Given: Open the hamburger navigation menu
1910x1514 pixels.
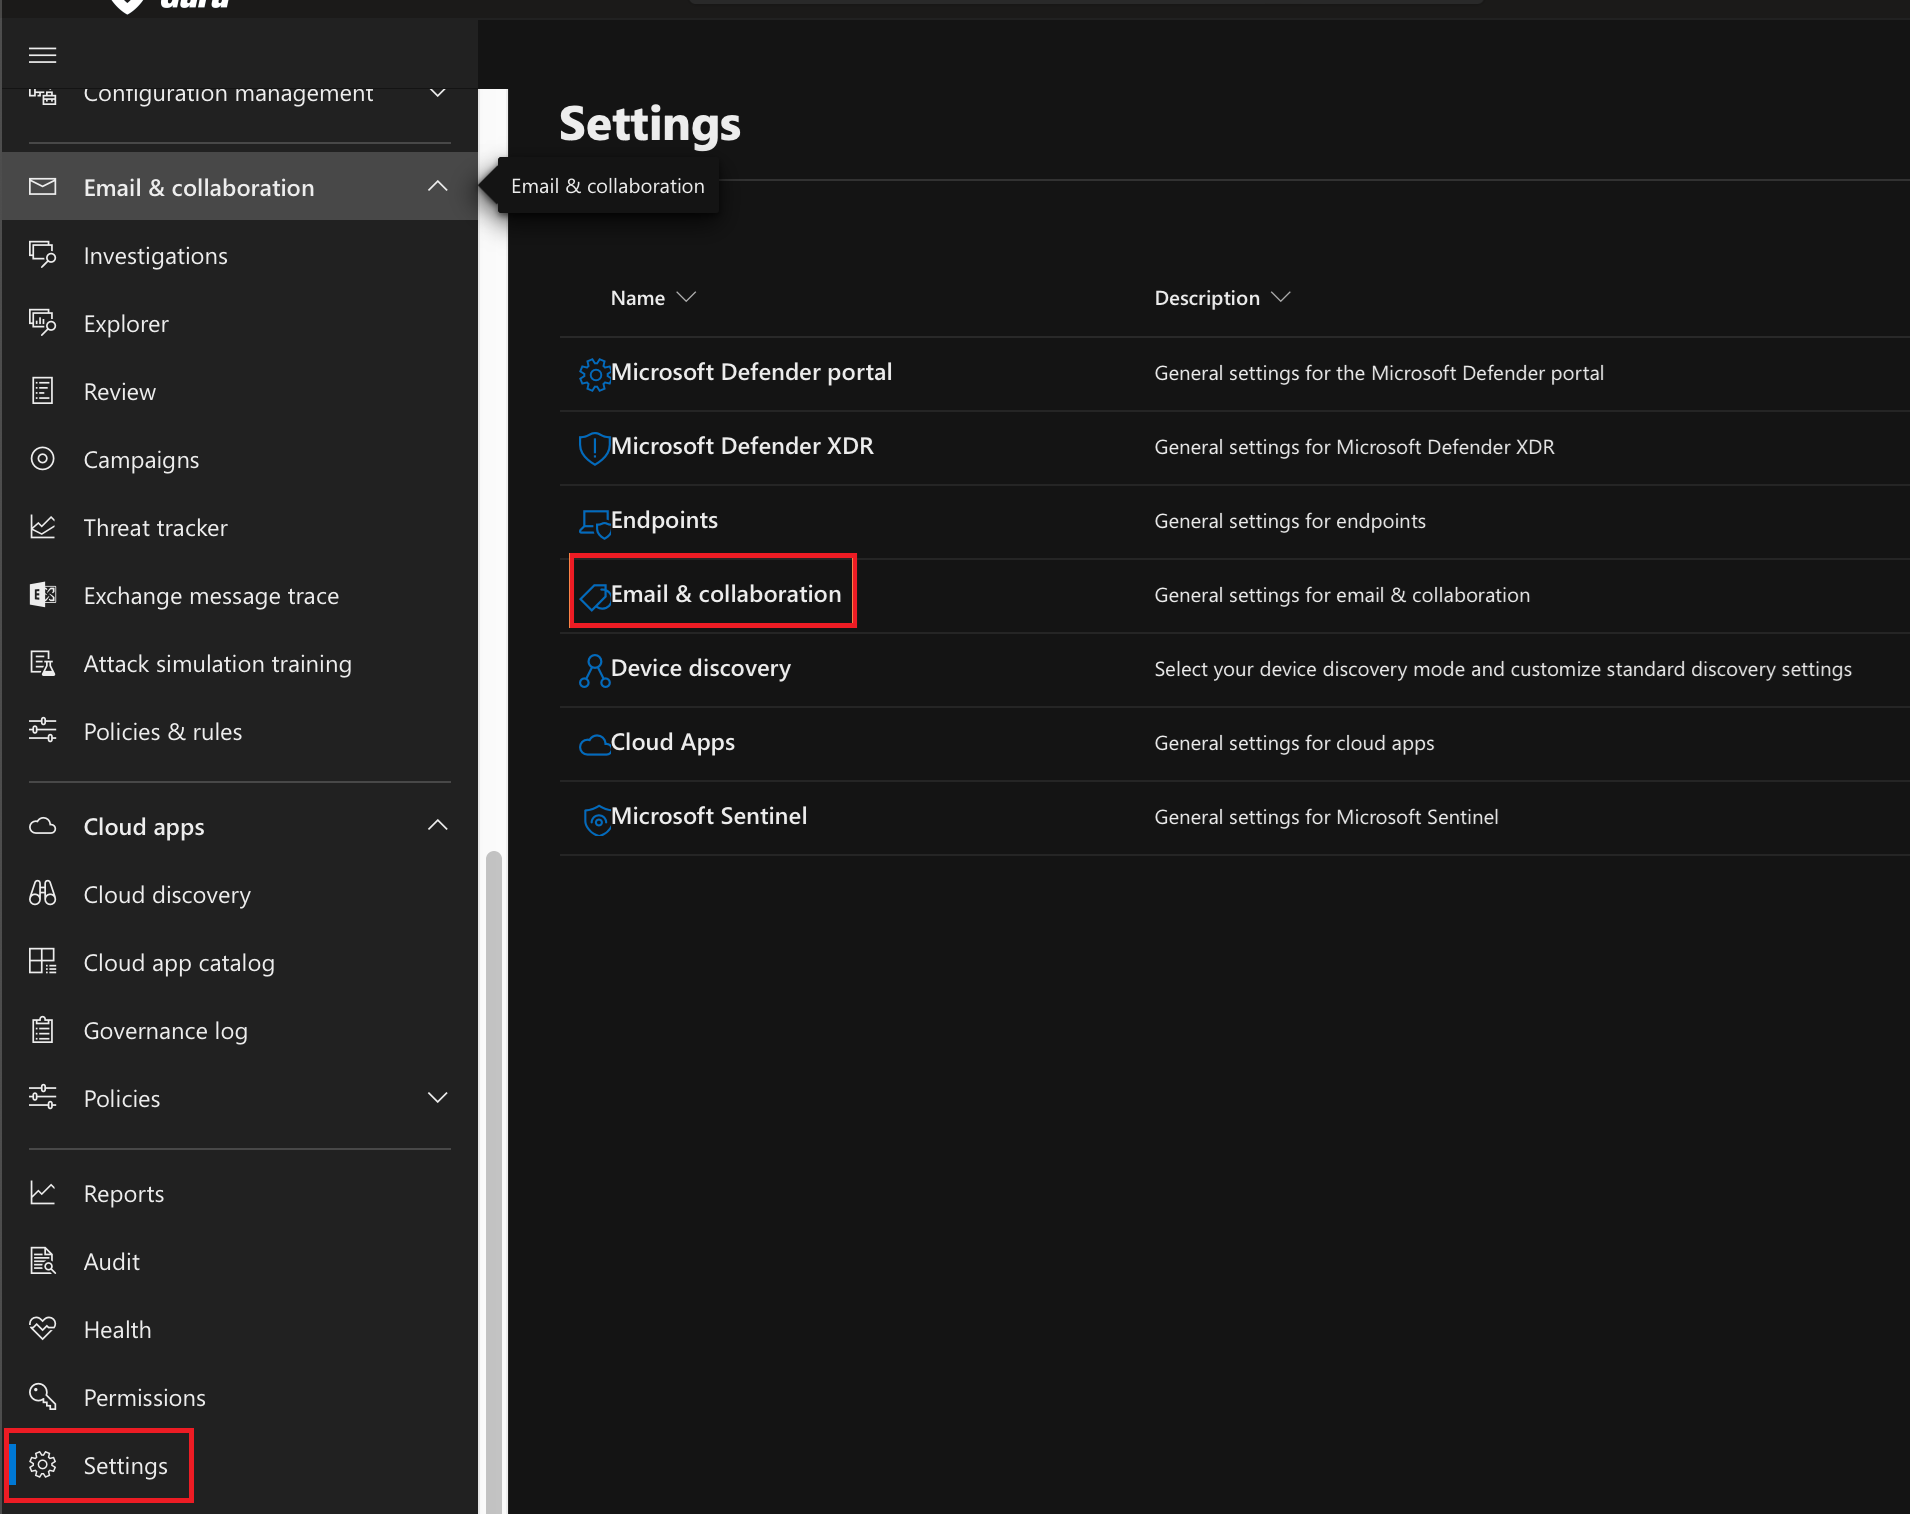Looking at the screenshot, I should (42, 55).
